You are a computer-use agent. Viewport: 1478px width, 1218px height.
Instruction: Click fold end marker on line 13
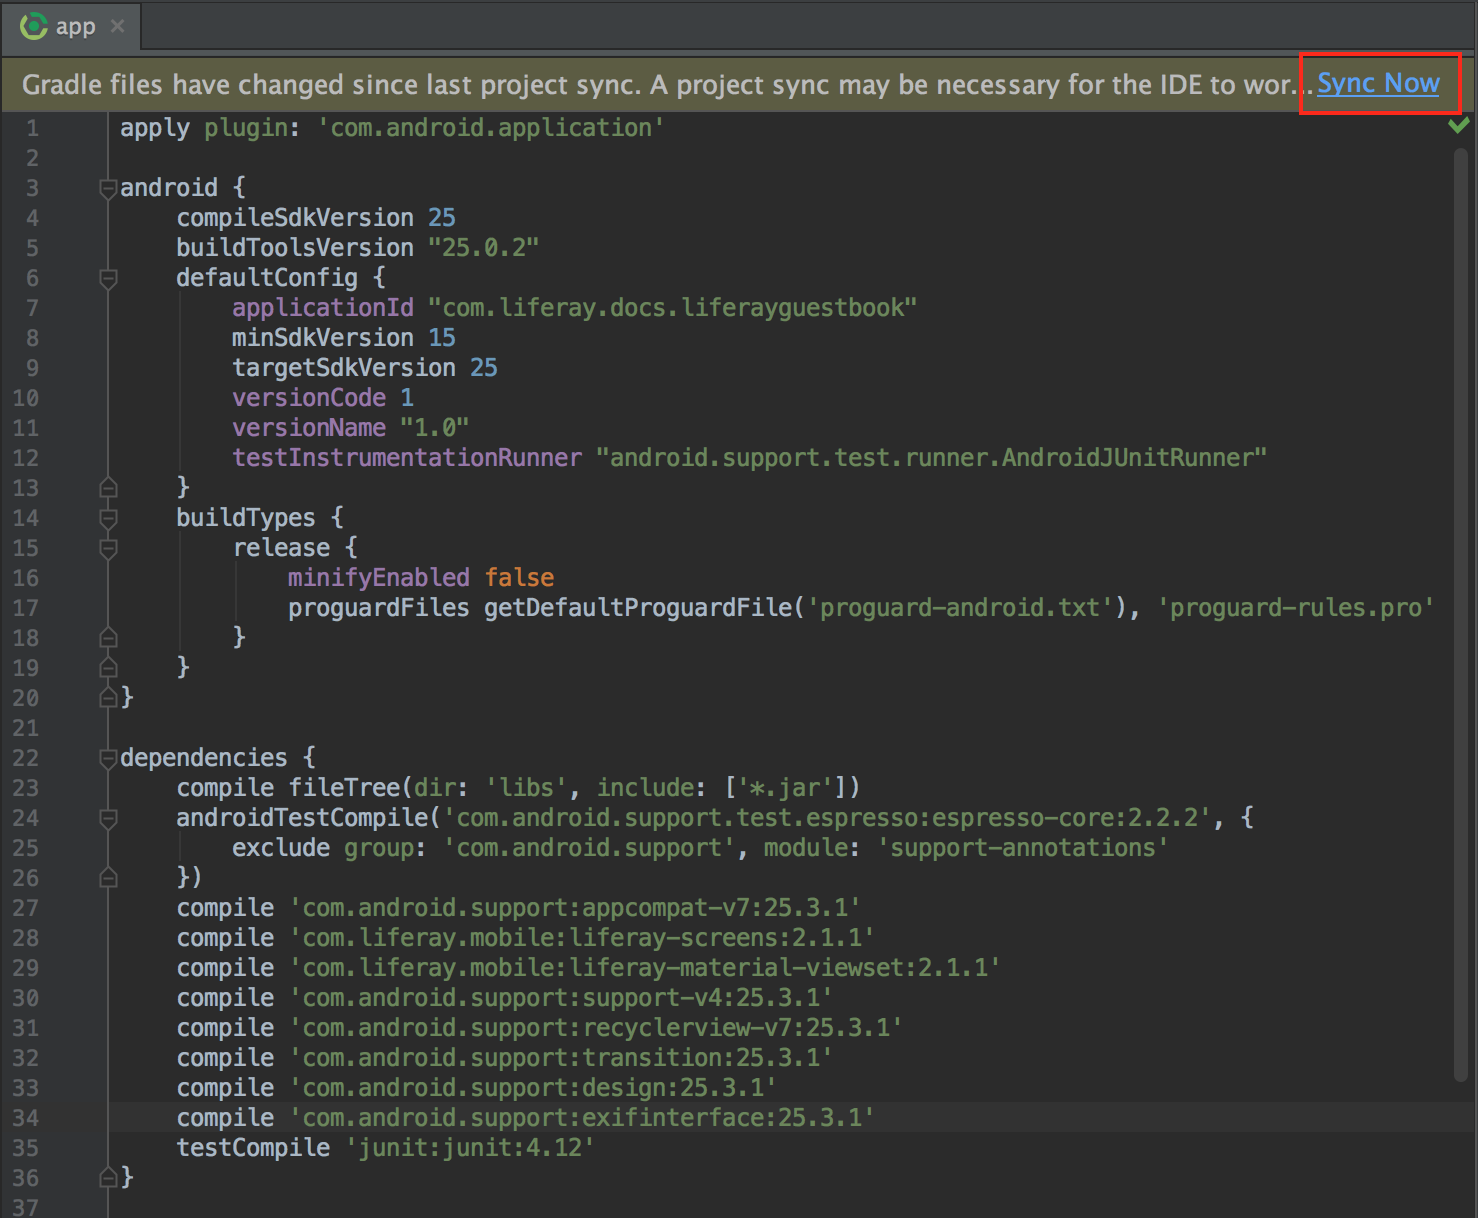(108, 488)
